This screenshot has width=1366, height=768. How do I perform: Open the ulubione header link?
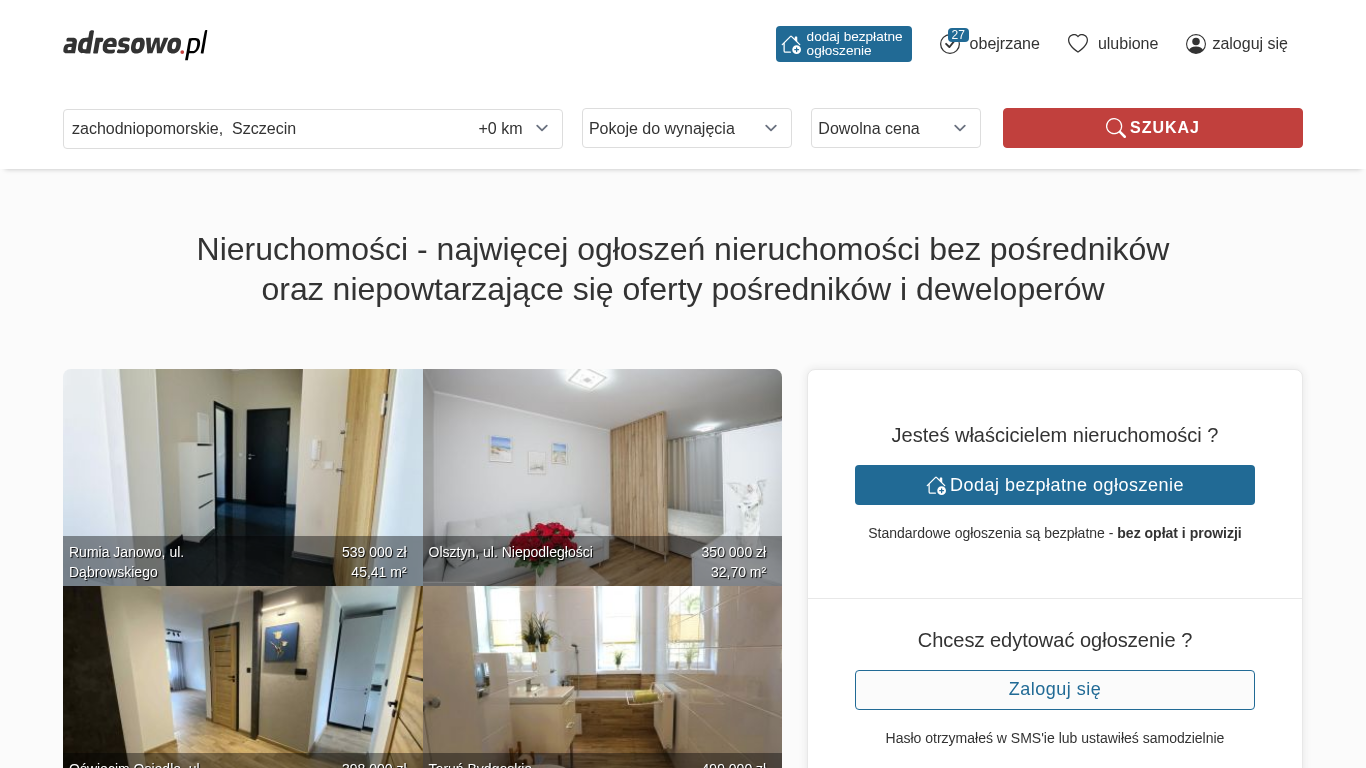tap(1128, 44)
